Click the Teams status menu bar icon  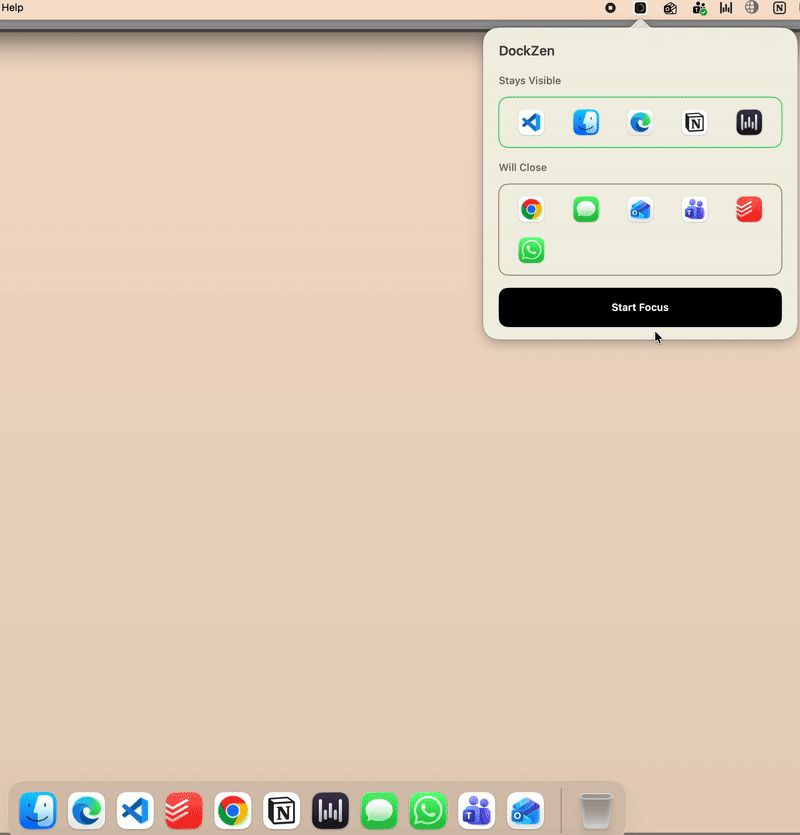699,8
